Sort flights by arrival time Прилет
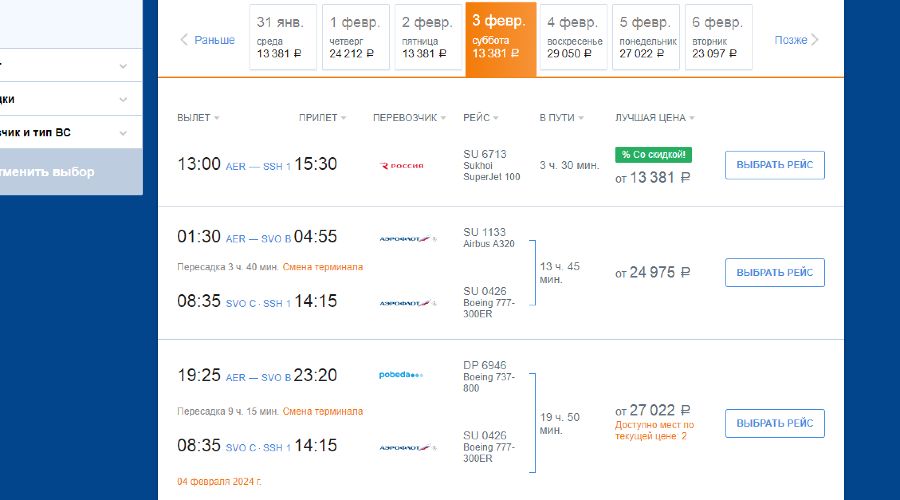 [322, 118]
